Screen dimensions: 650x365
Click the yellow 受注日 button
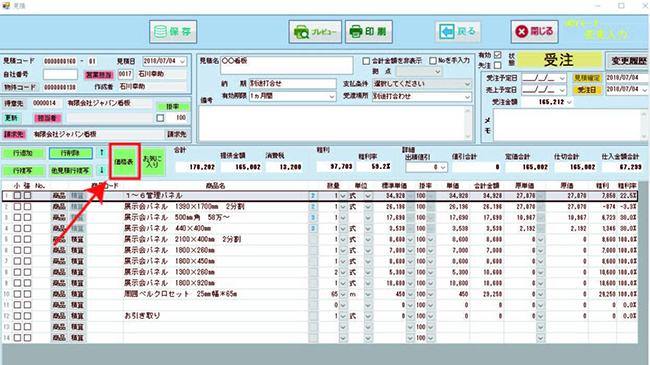(587, 90)
